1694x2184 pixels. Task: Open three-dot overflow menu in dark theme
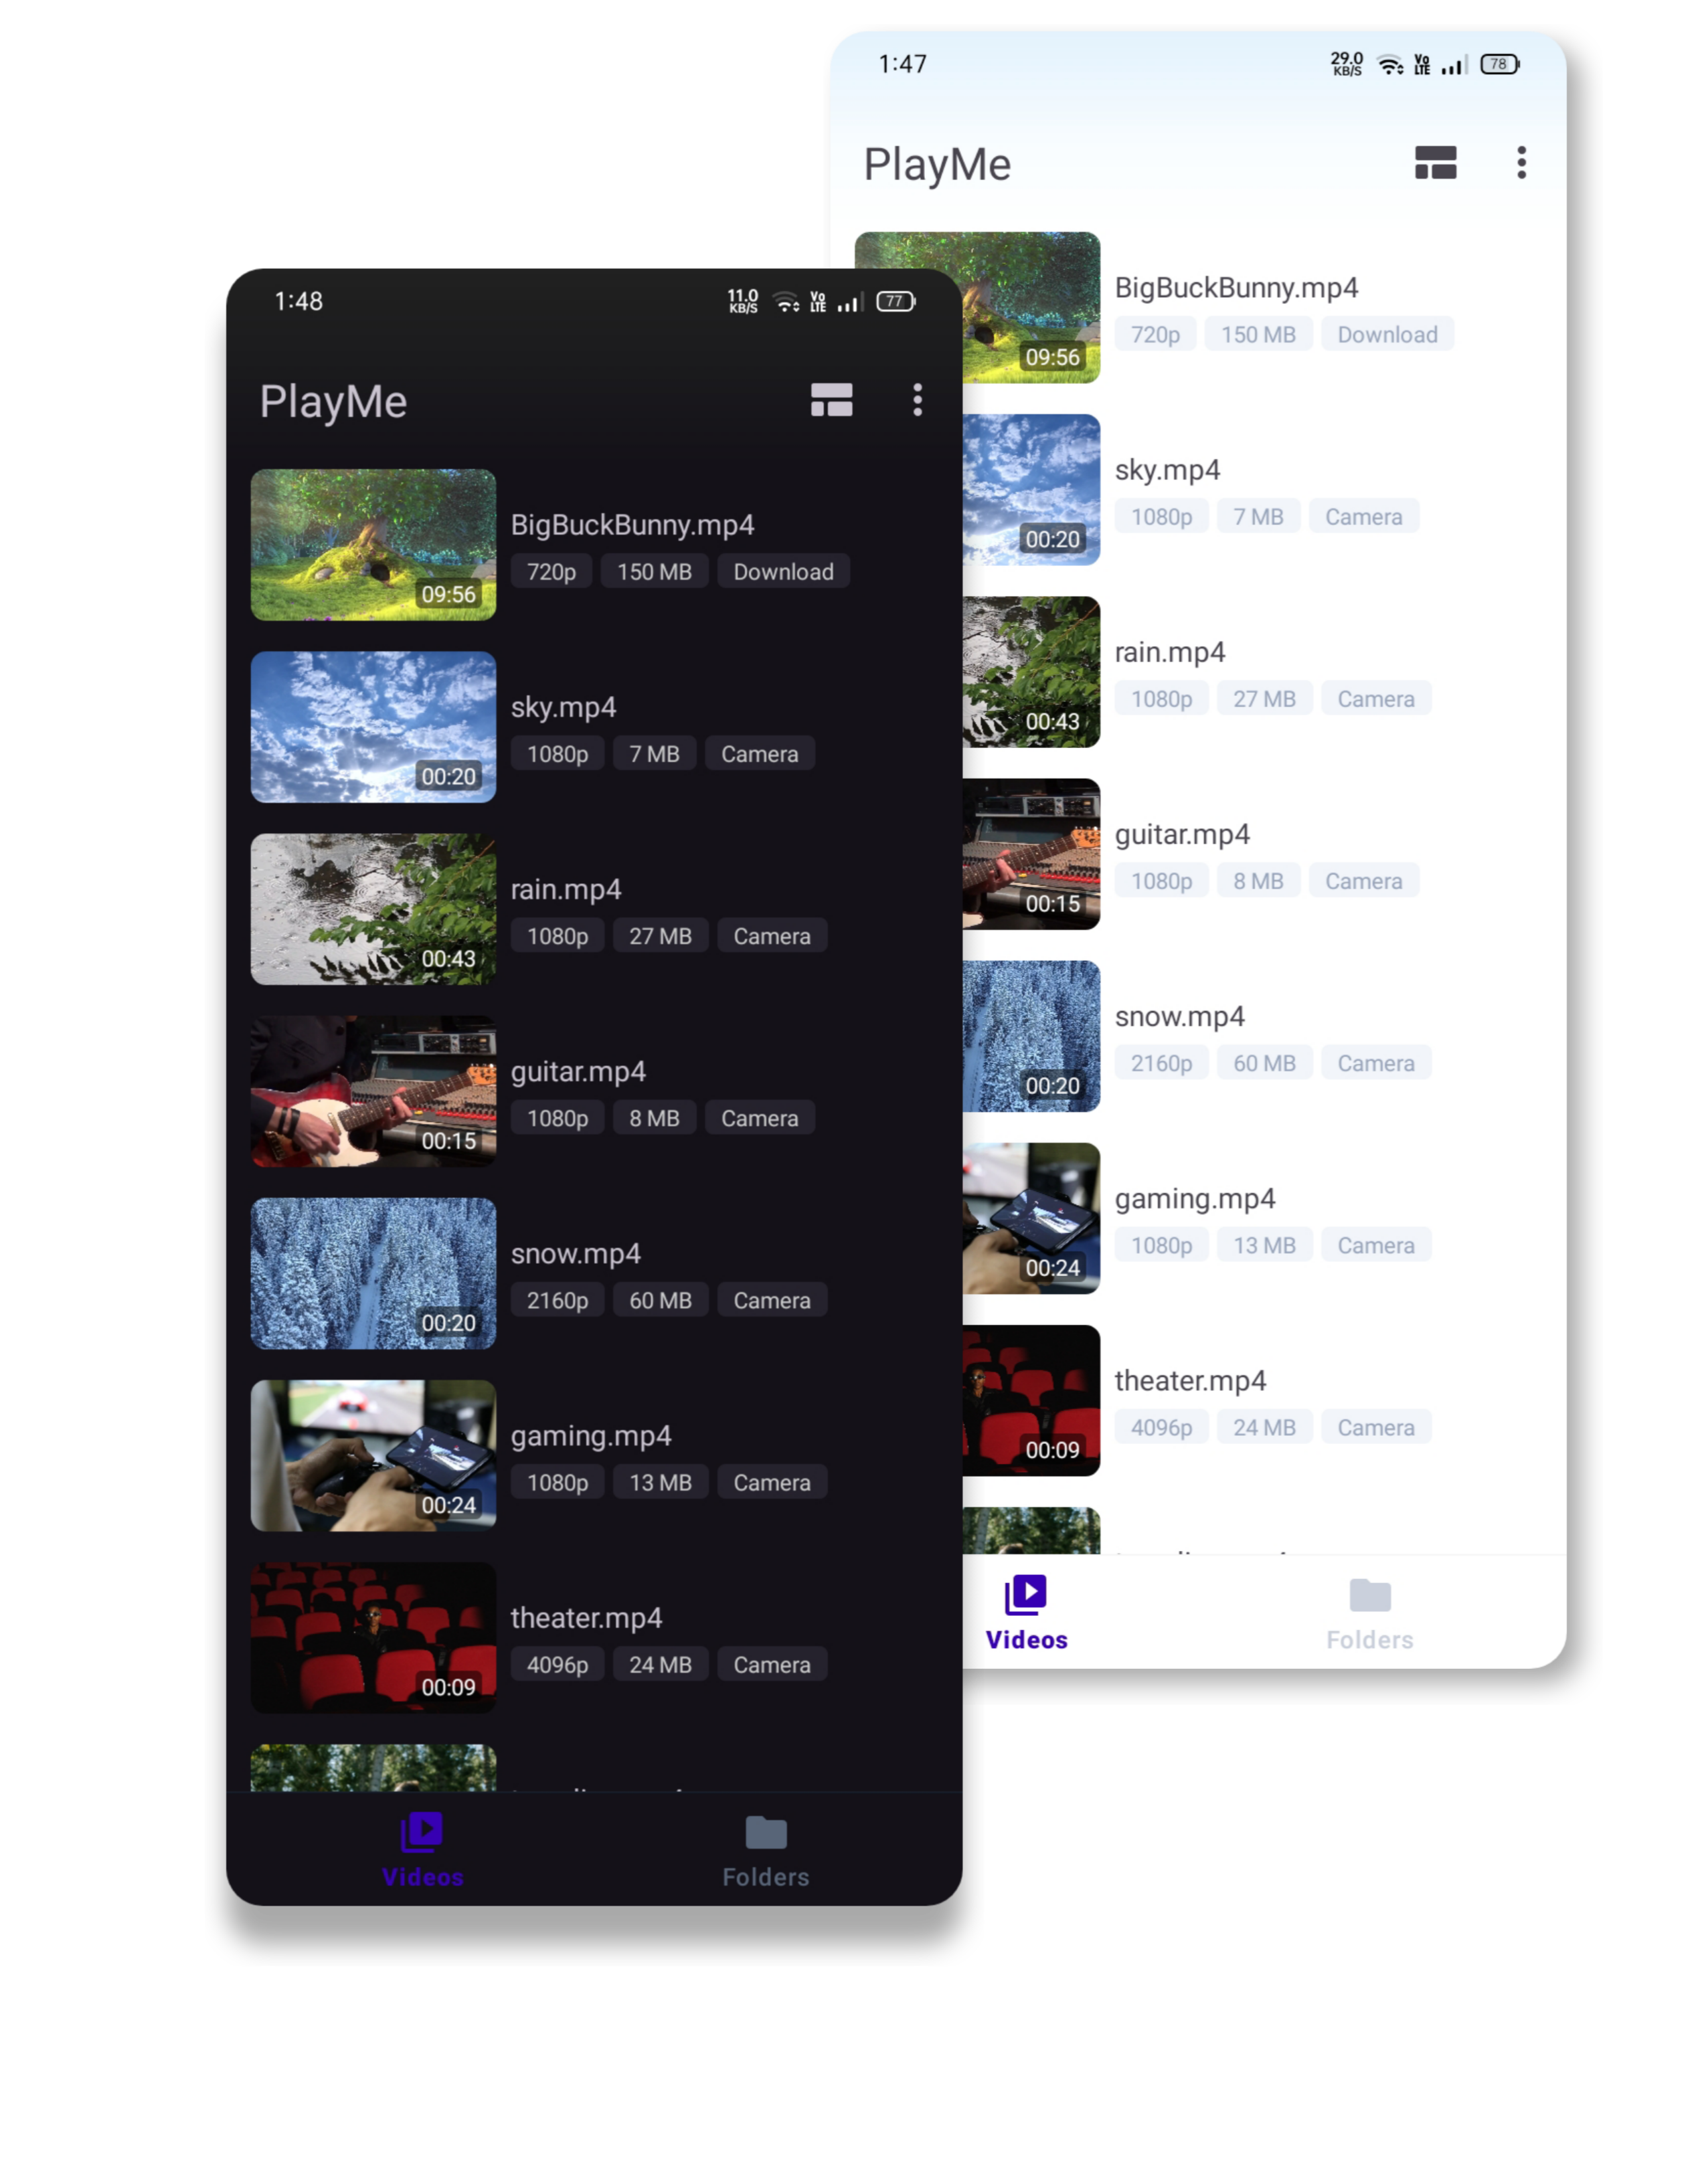[917, 400]
